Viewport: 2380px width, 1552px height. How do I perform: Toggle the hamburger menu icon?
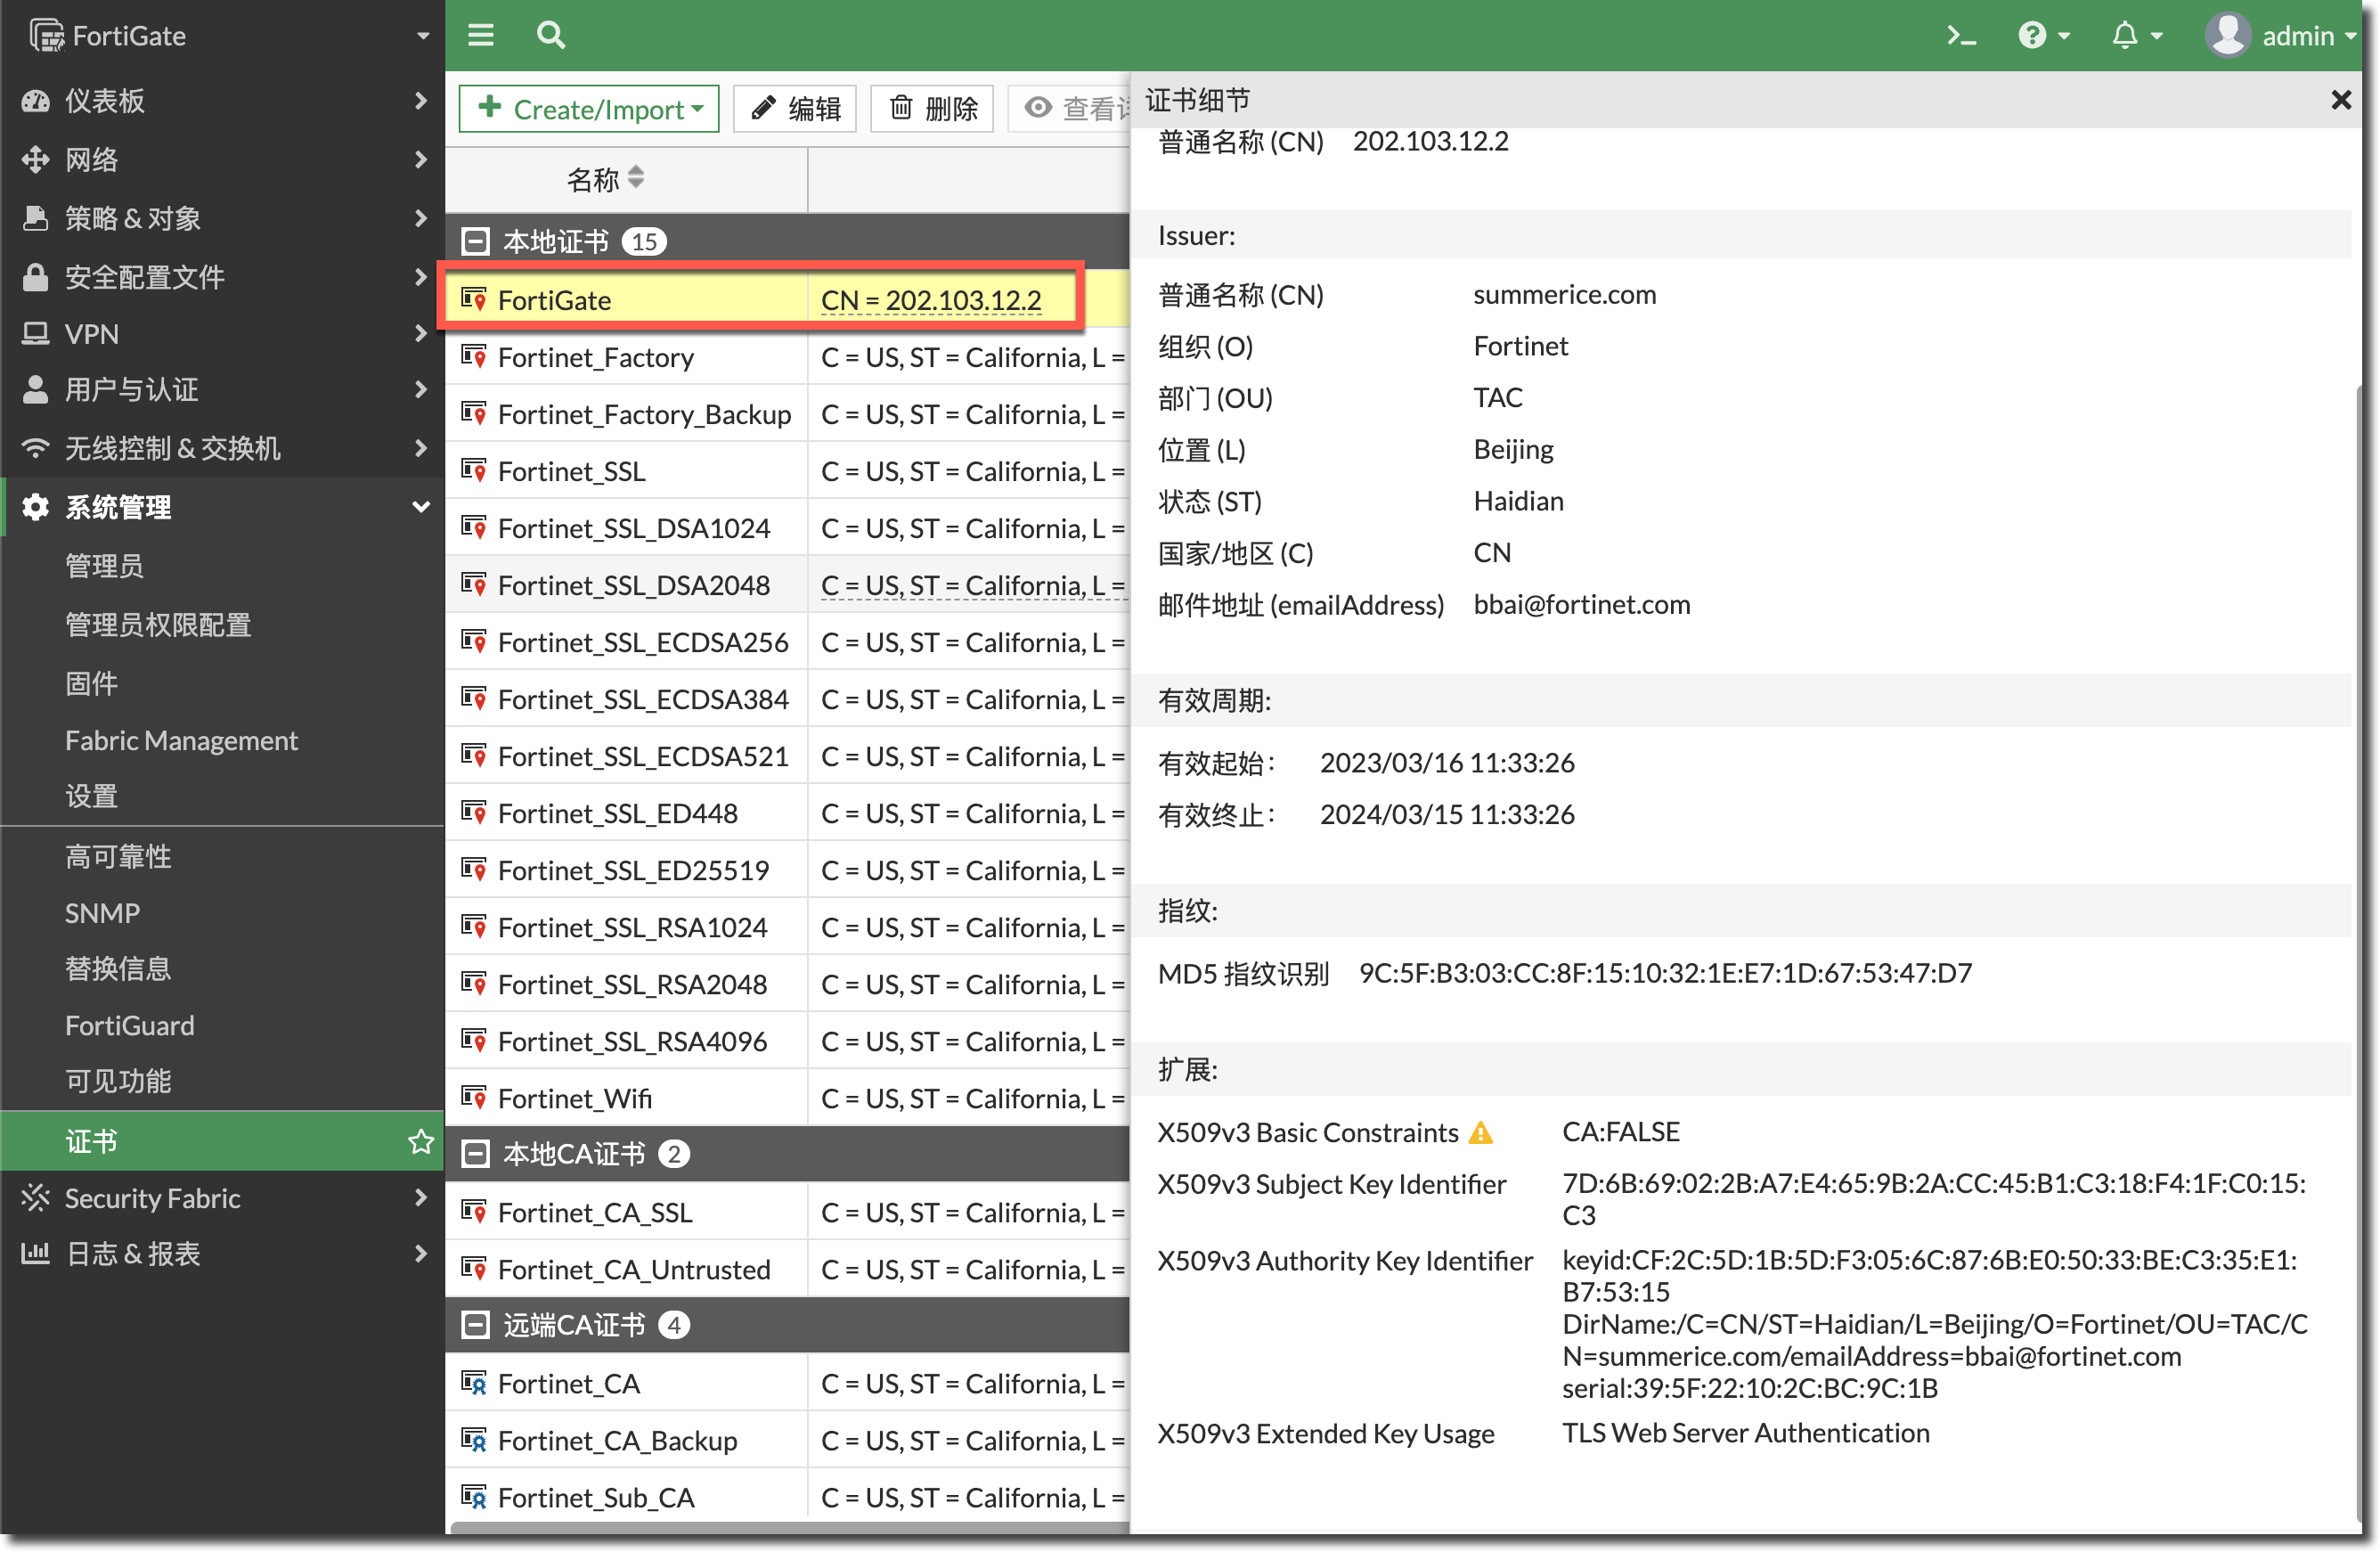coord(481,36)
